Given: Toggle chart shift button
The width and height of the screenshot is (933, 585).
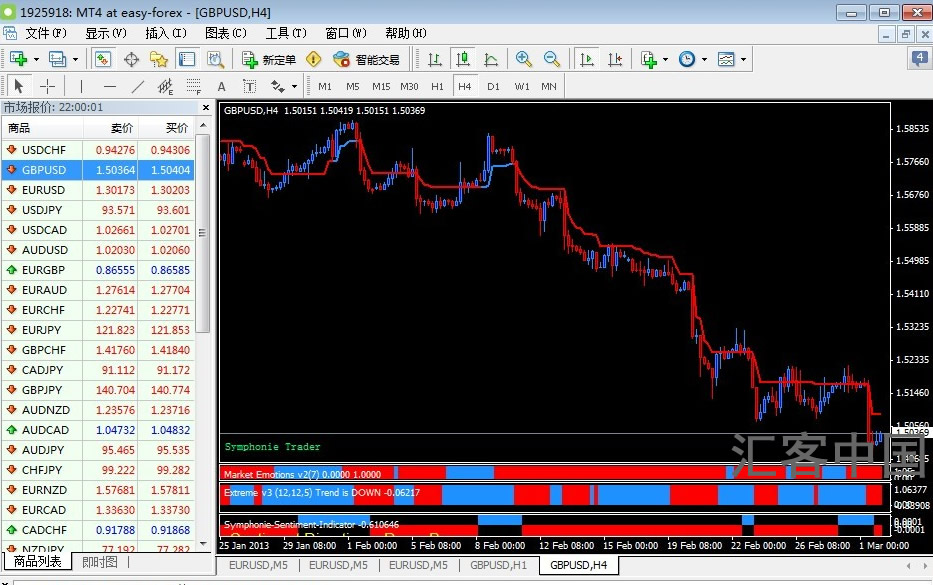Looking at the screenshot, I should [x=615, y=59].
